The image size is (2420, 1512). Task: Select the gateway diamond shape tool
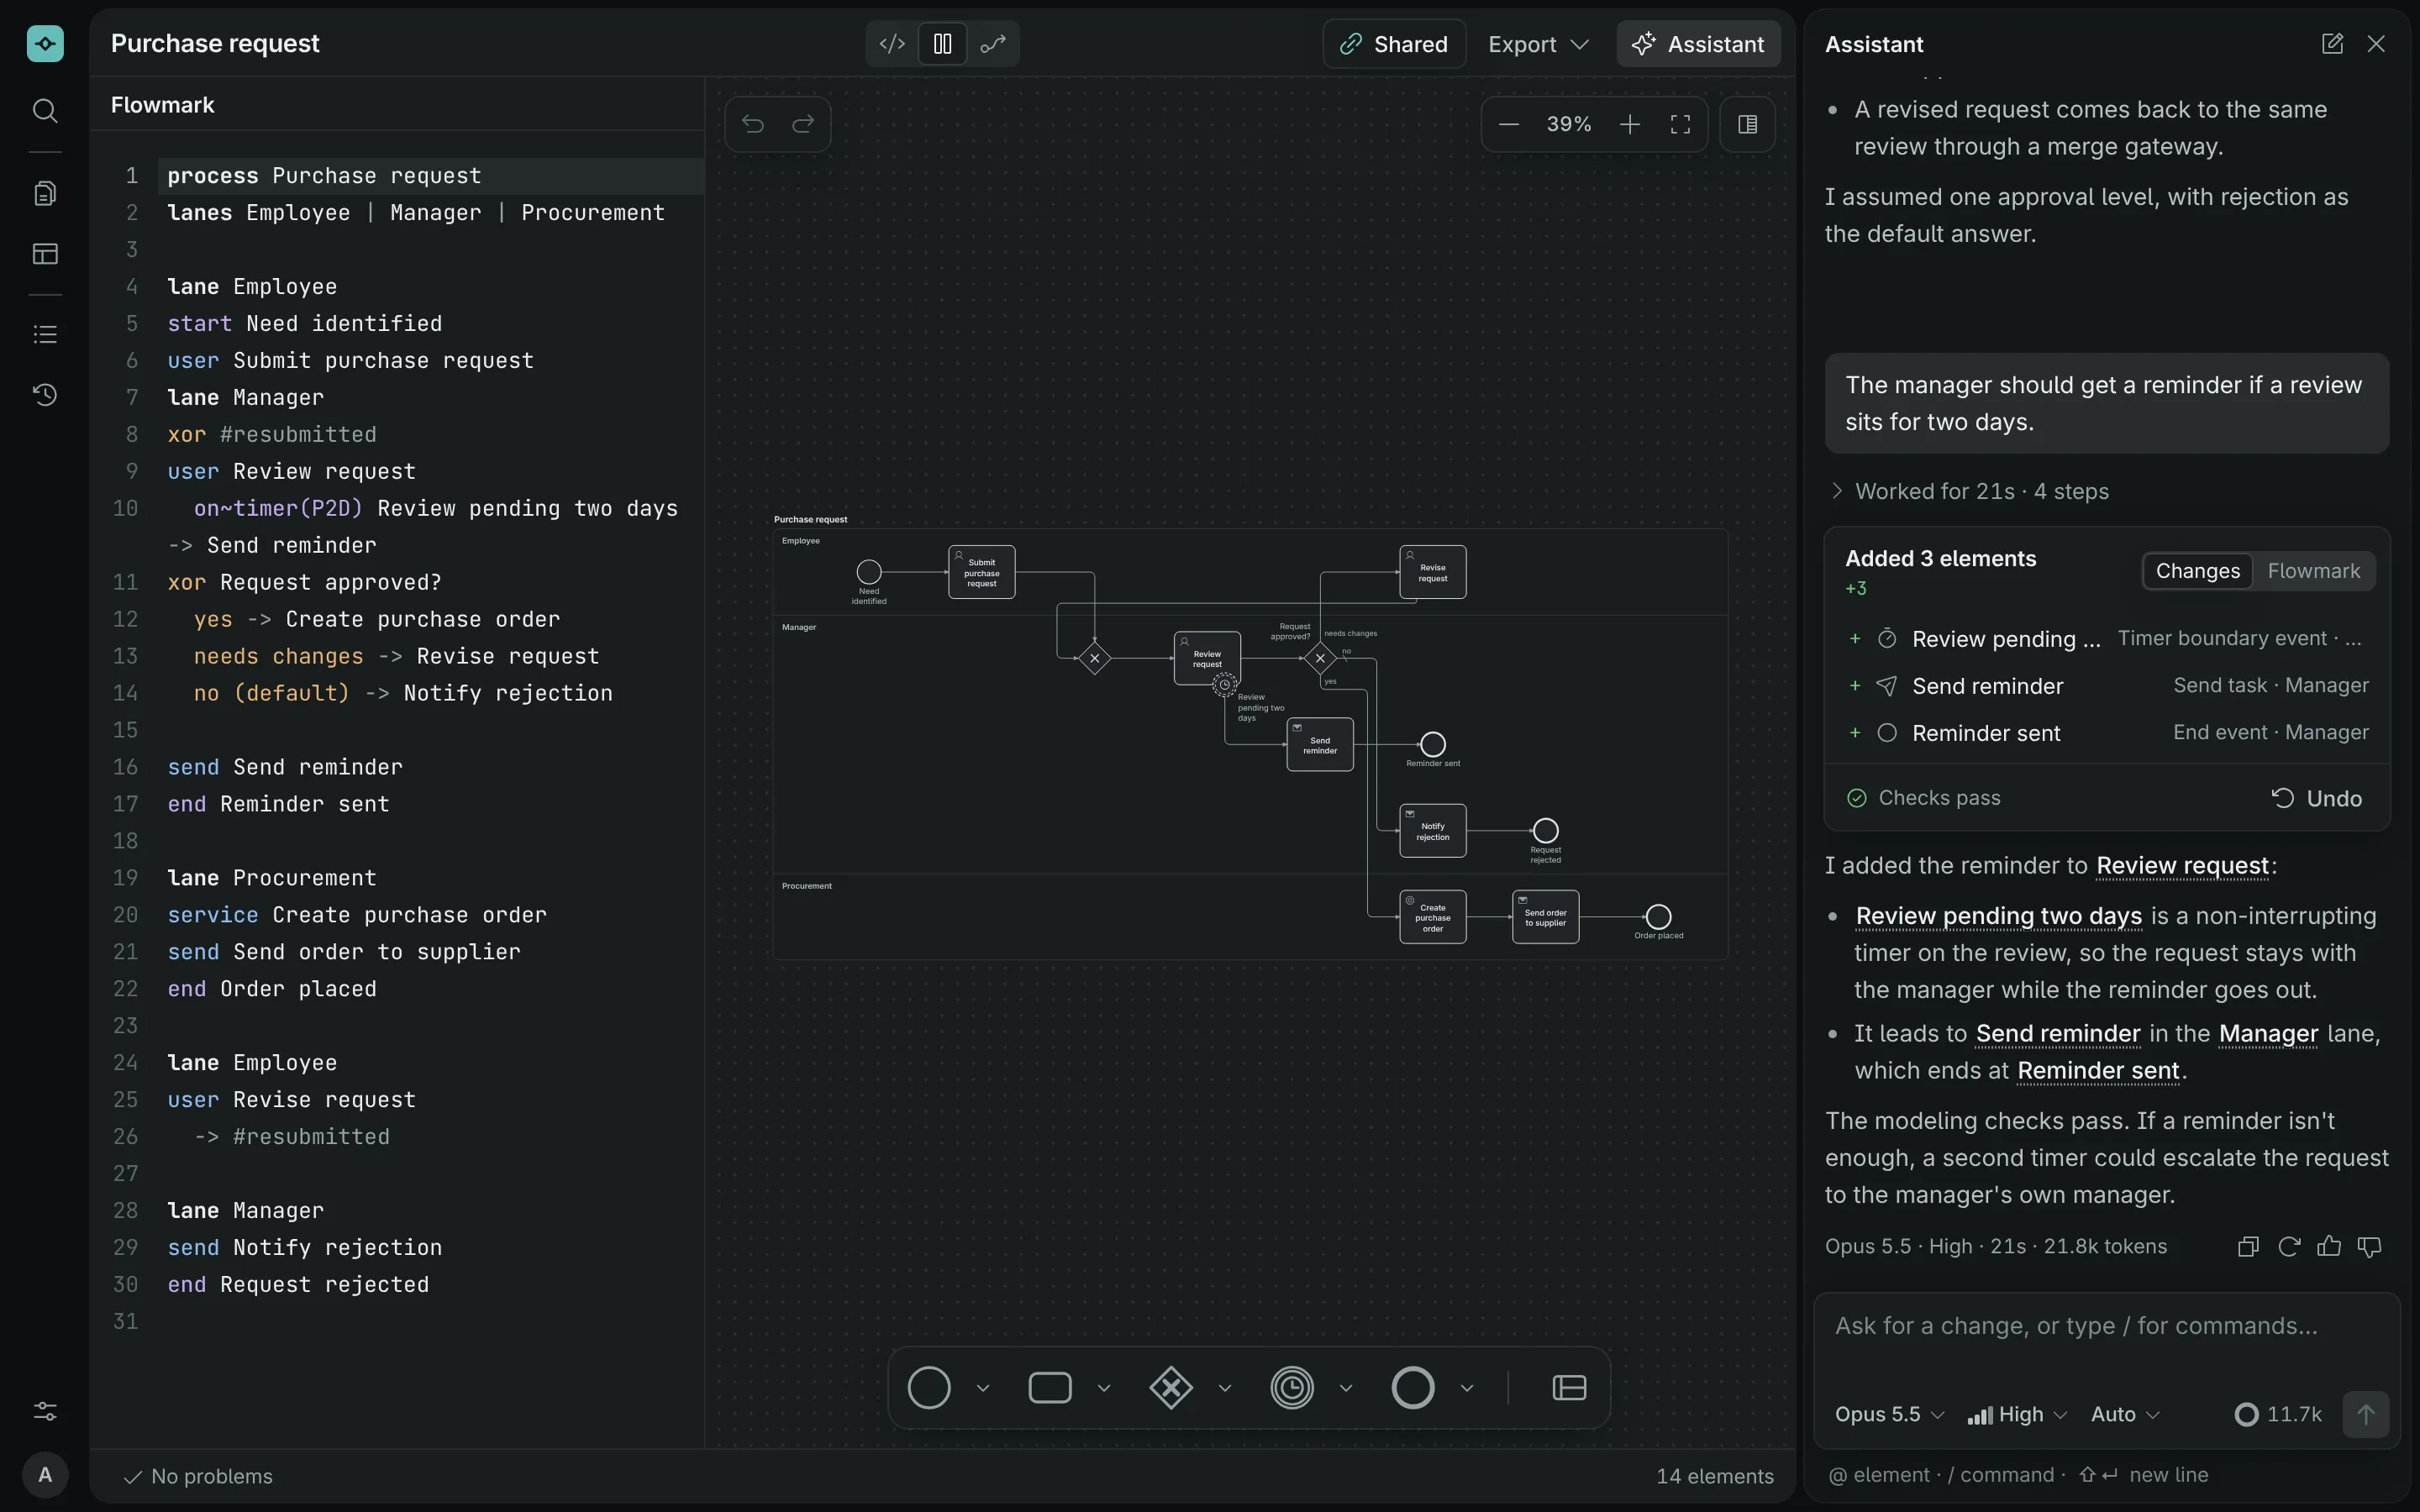1171,1388
